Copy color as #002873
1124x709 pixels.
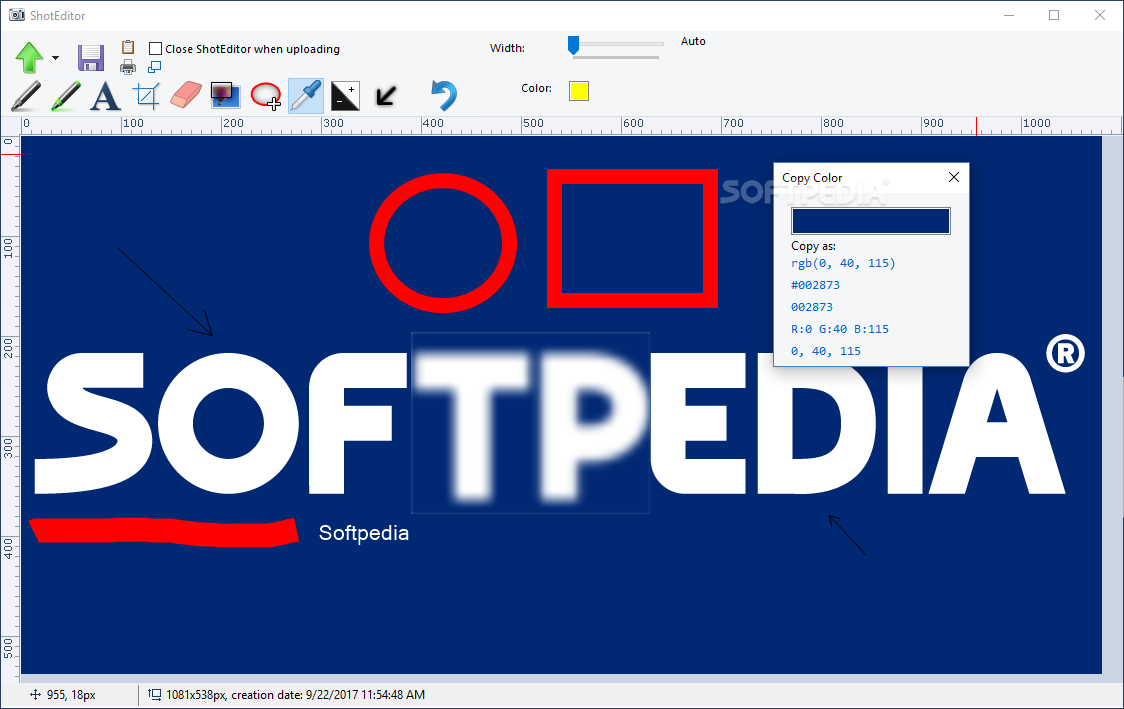click(815, 285)
